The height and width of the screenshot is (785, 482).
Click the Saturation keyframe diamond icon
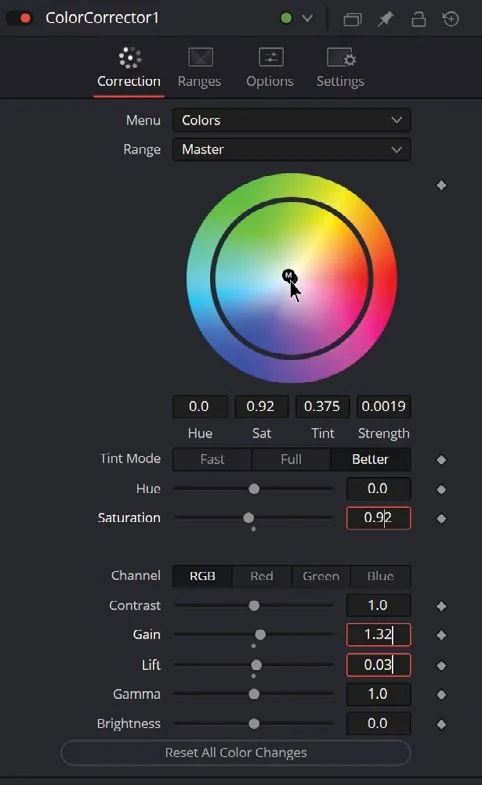point(441,519)
